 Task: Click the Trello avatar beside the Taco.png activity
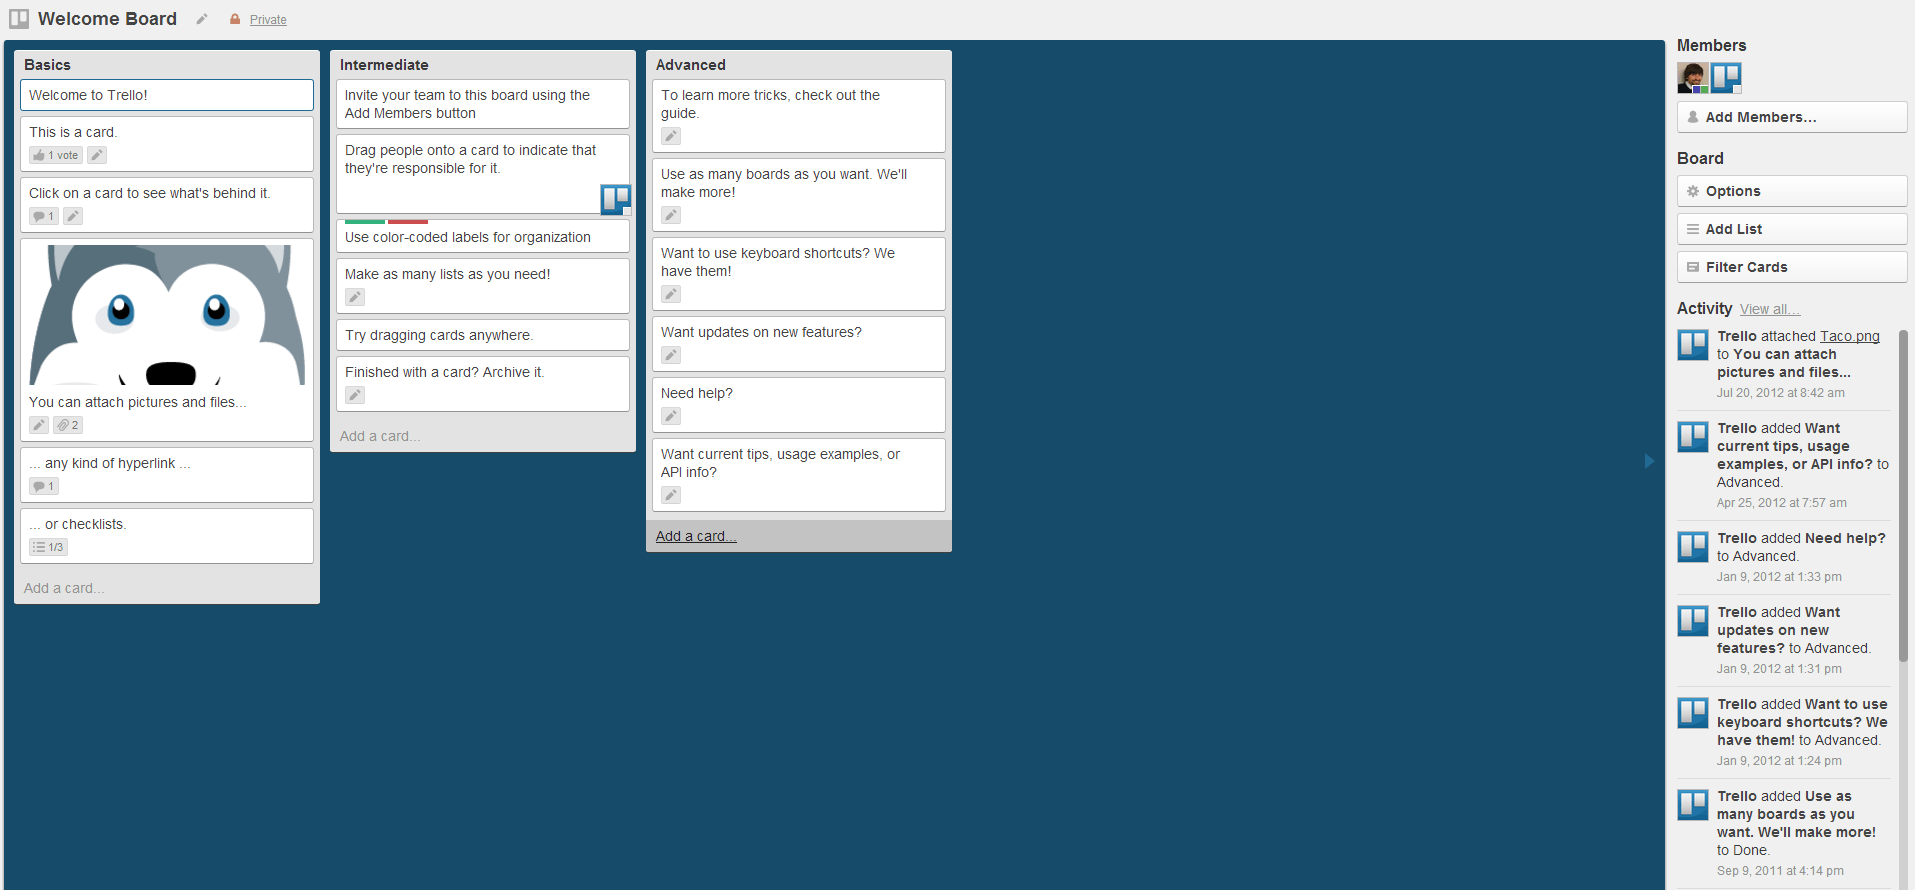(x=1693, y=345)
